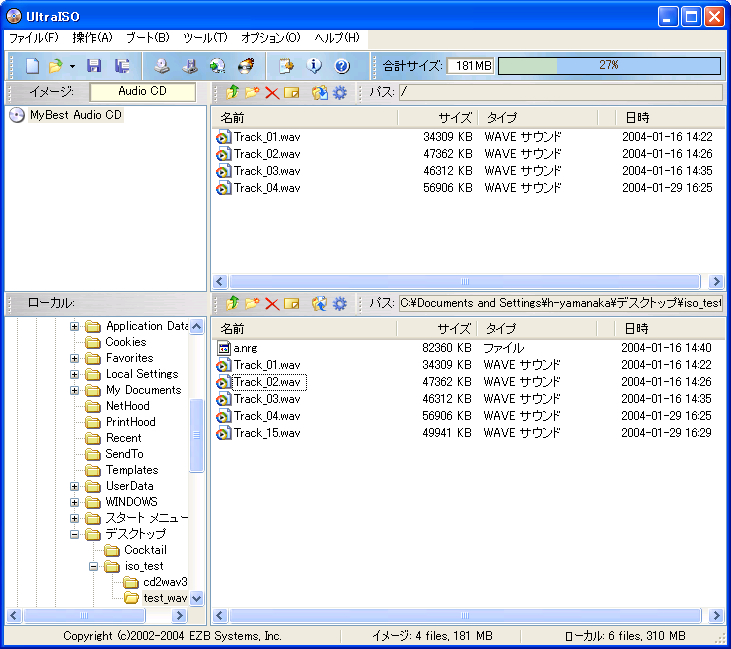Click the Open image folder icon in main toolbar
This screenshot has width=731, height=649.
pyautogui.click(x=55, y=66)
